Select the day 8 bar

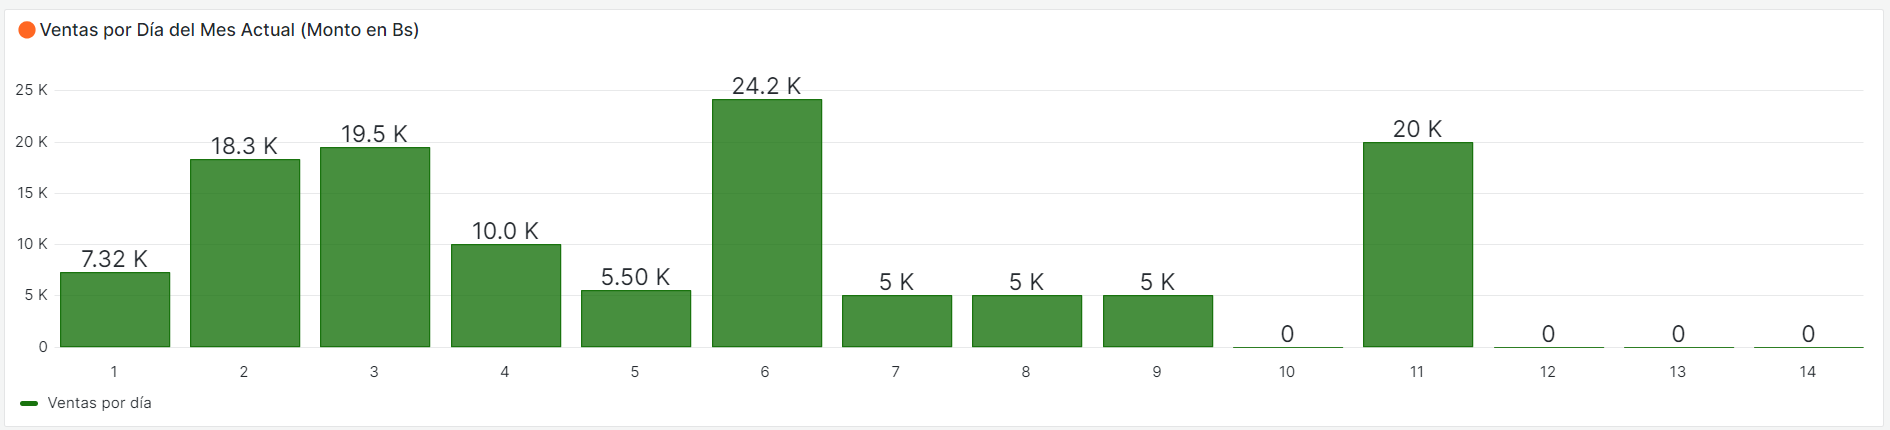(x=1027, y=321)
